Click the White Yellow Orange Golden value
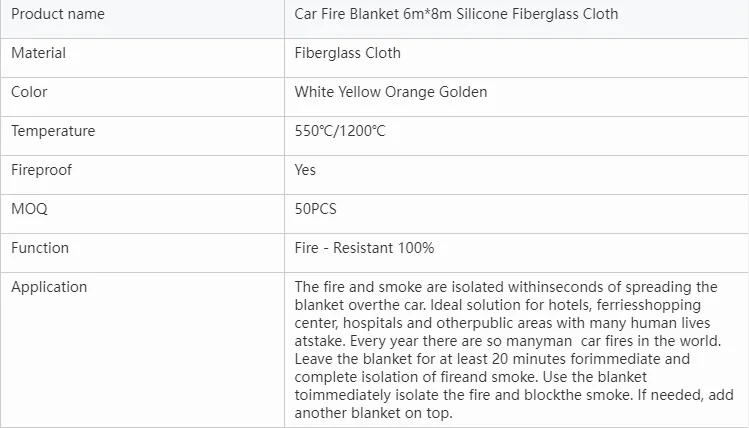Screen dimensions: 749x428 391,92
